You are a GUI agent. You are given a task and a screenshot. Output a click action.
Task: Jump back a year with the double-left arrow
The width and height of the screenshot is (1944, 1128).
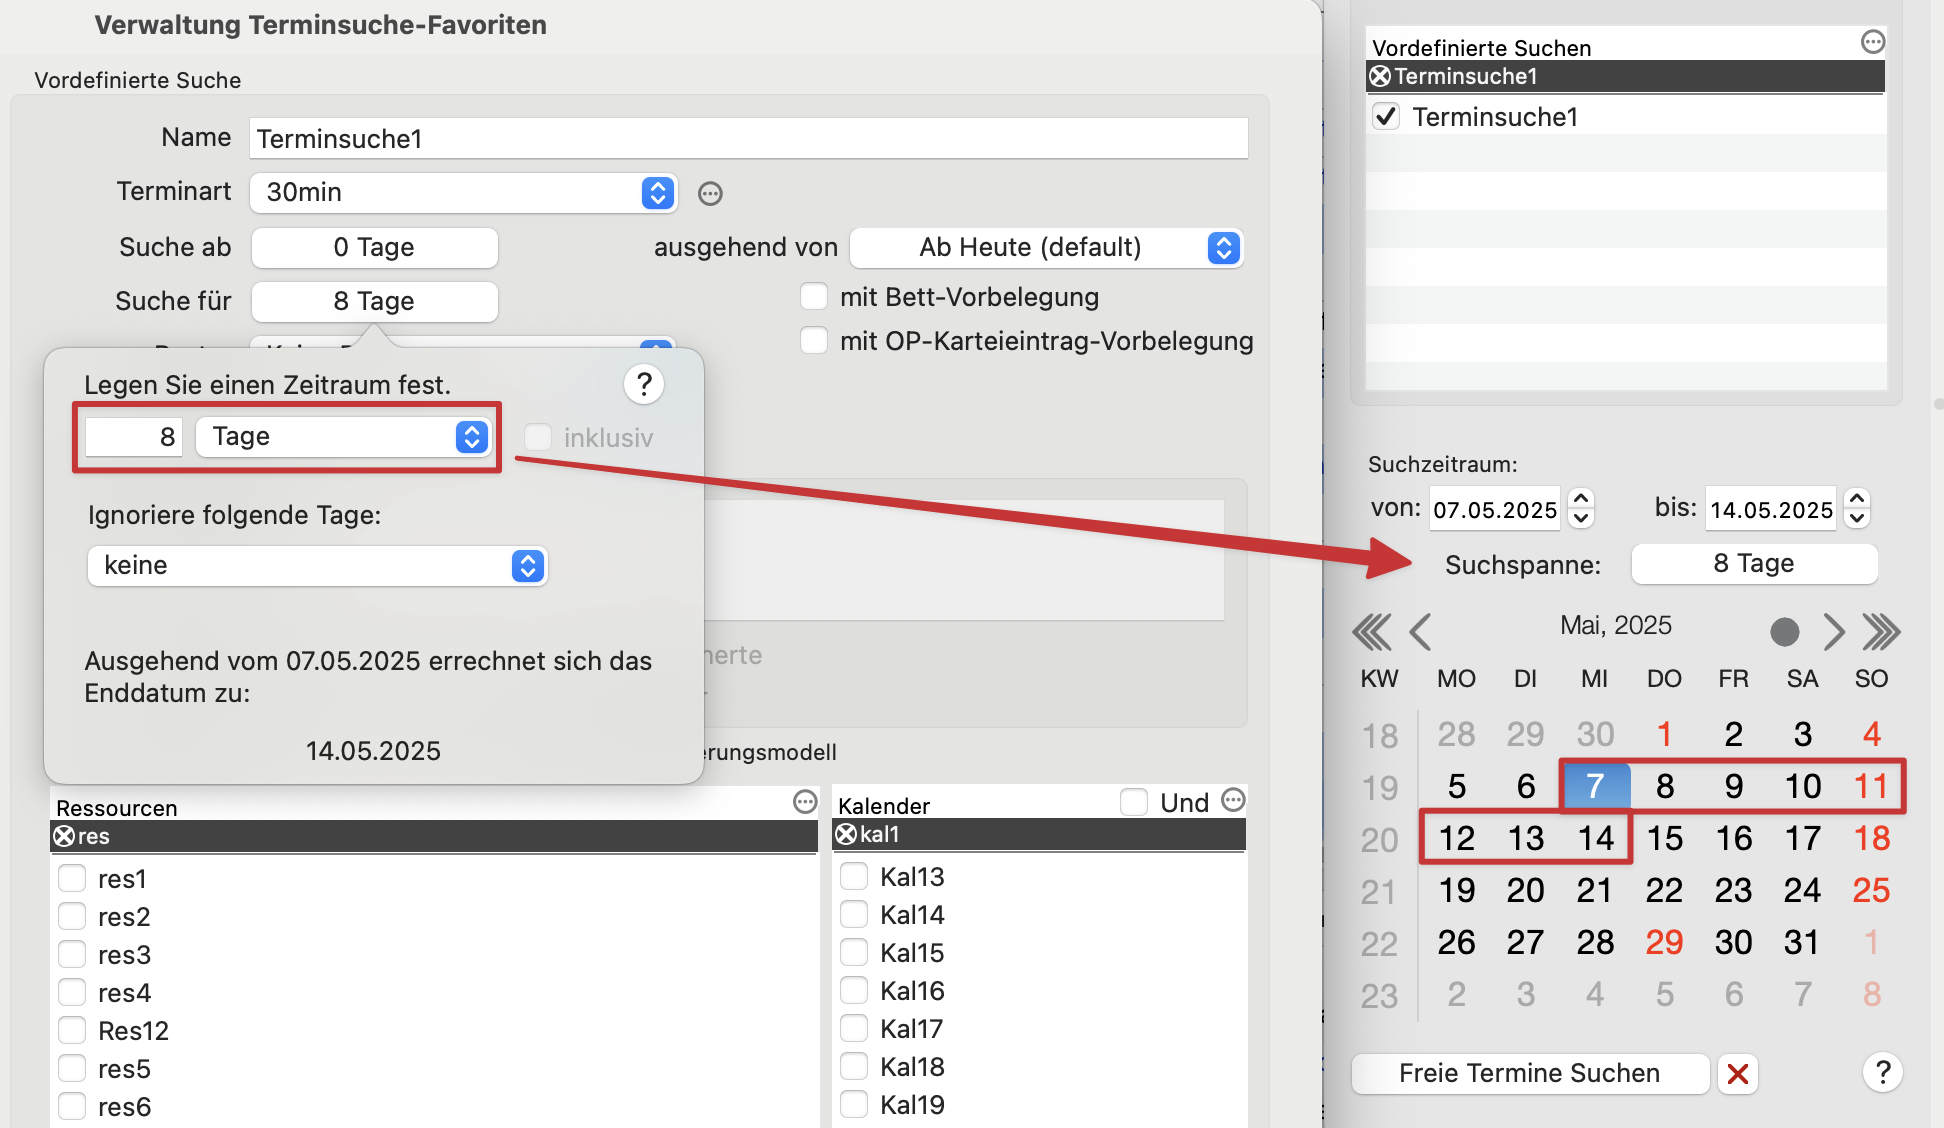[x=1371, y=632]
